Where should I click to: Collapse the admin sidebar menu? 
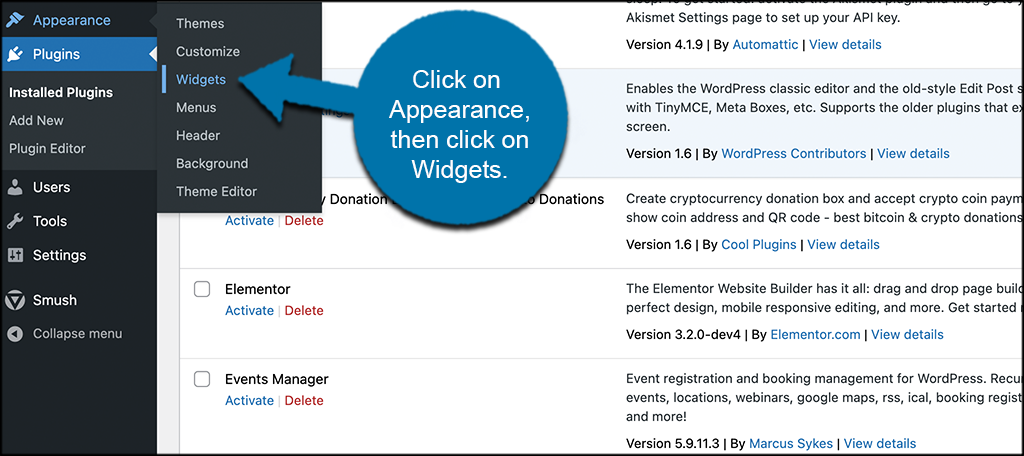coord(78,334)
